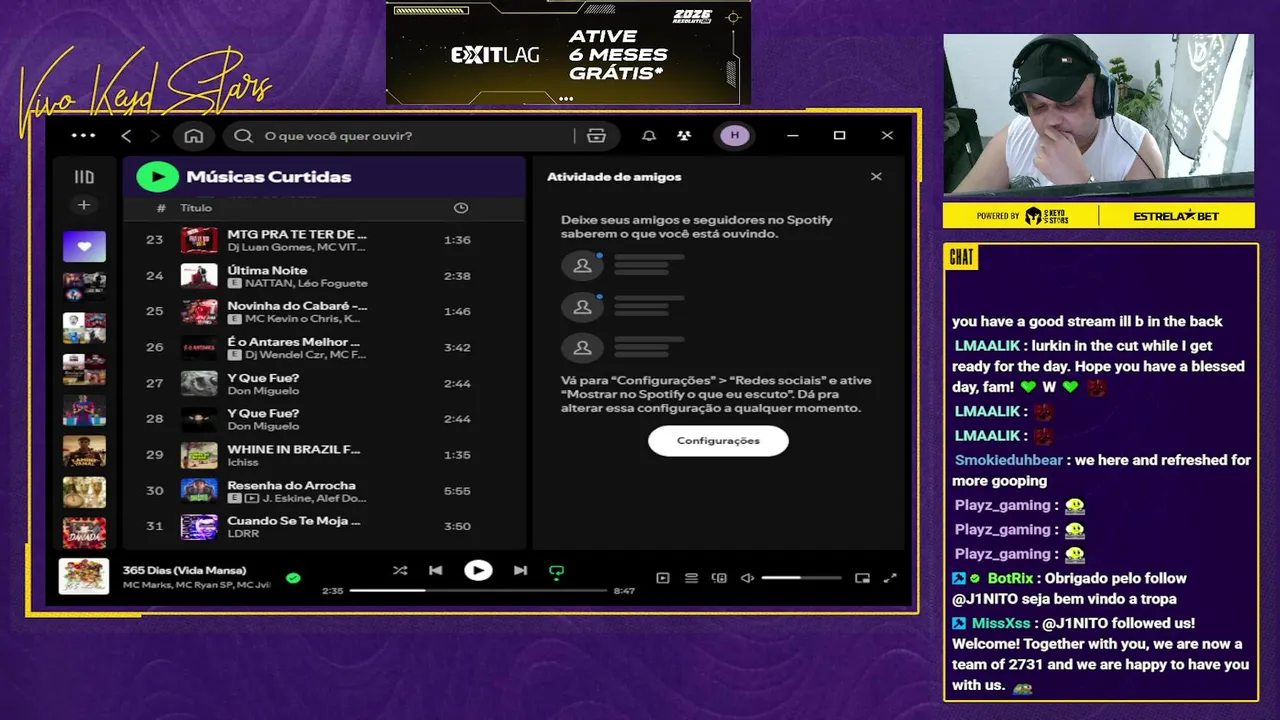Click the duration 3:42 of row 26
Screen dimensions: 1280x720
(457, 347)
